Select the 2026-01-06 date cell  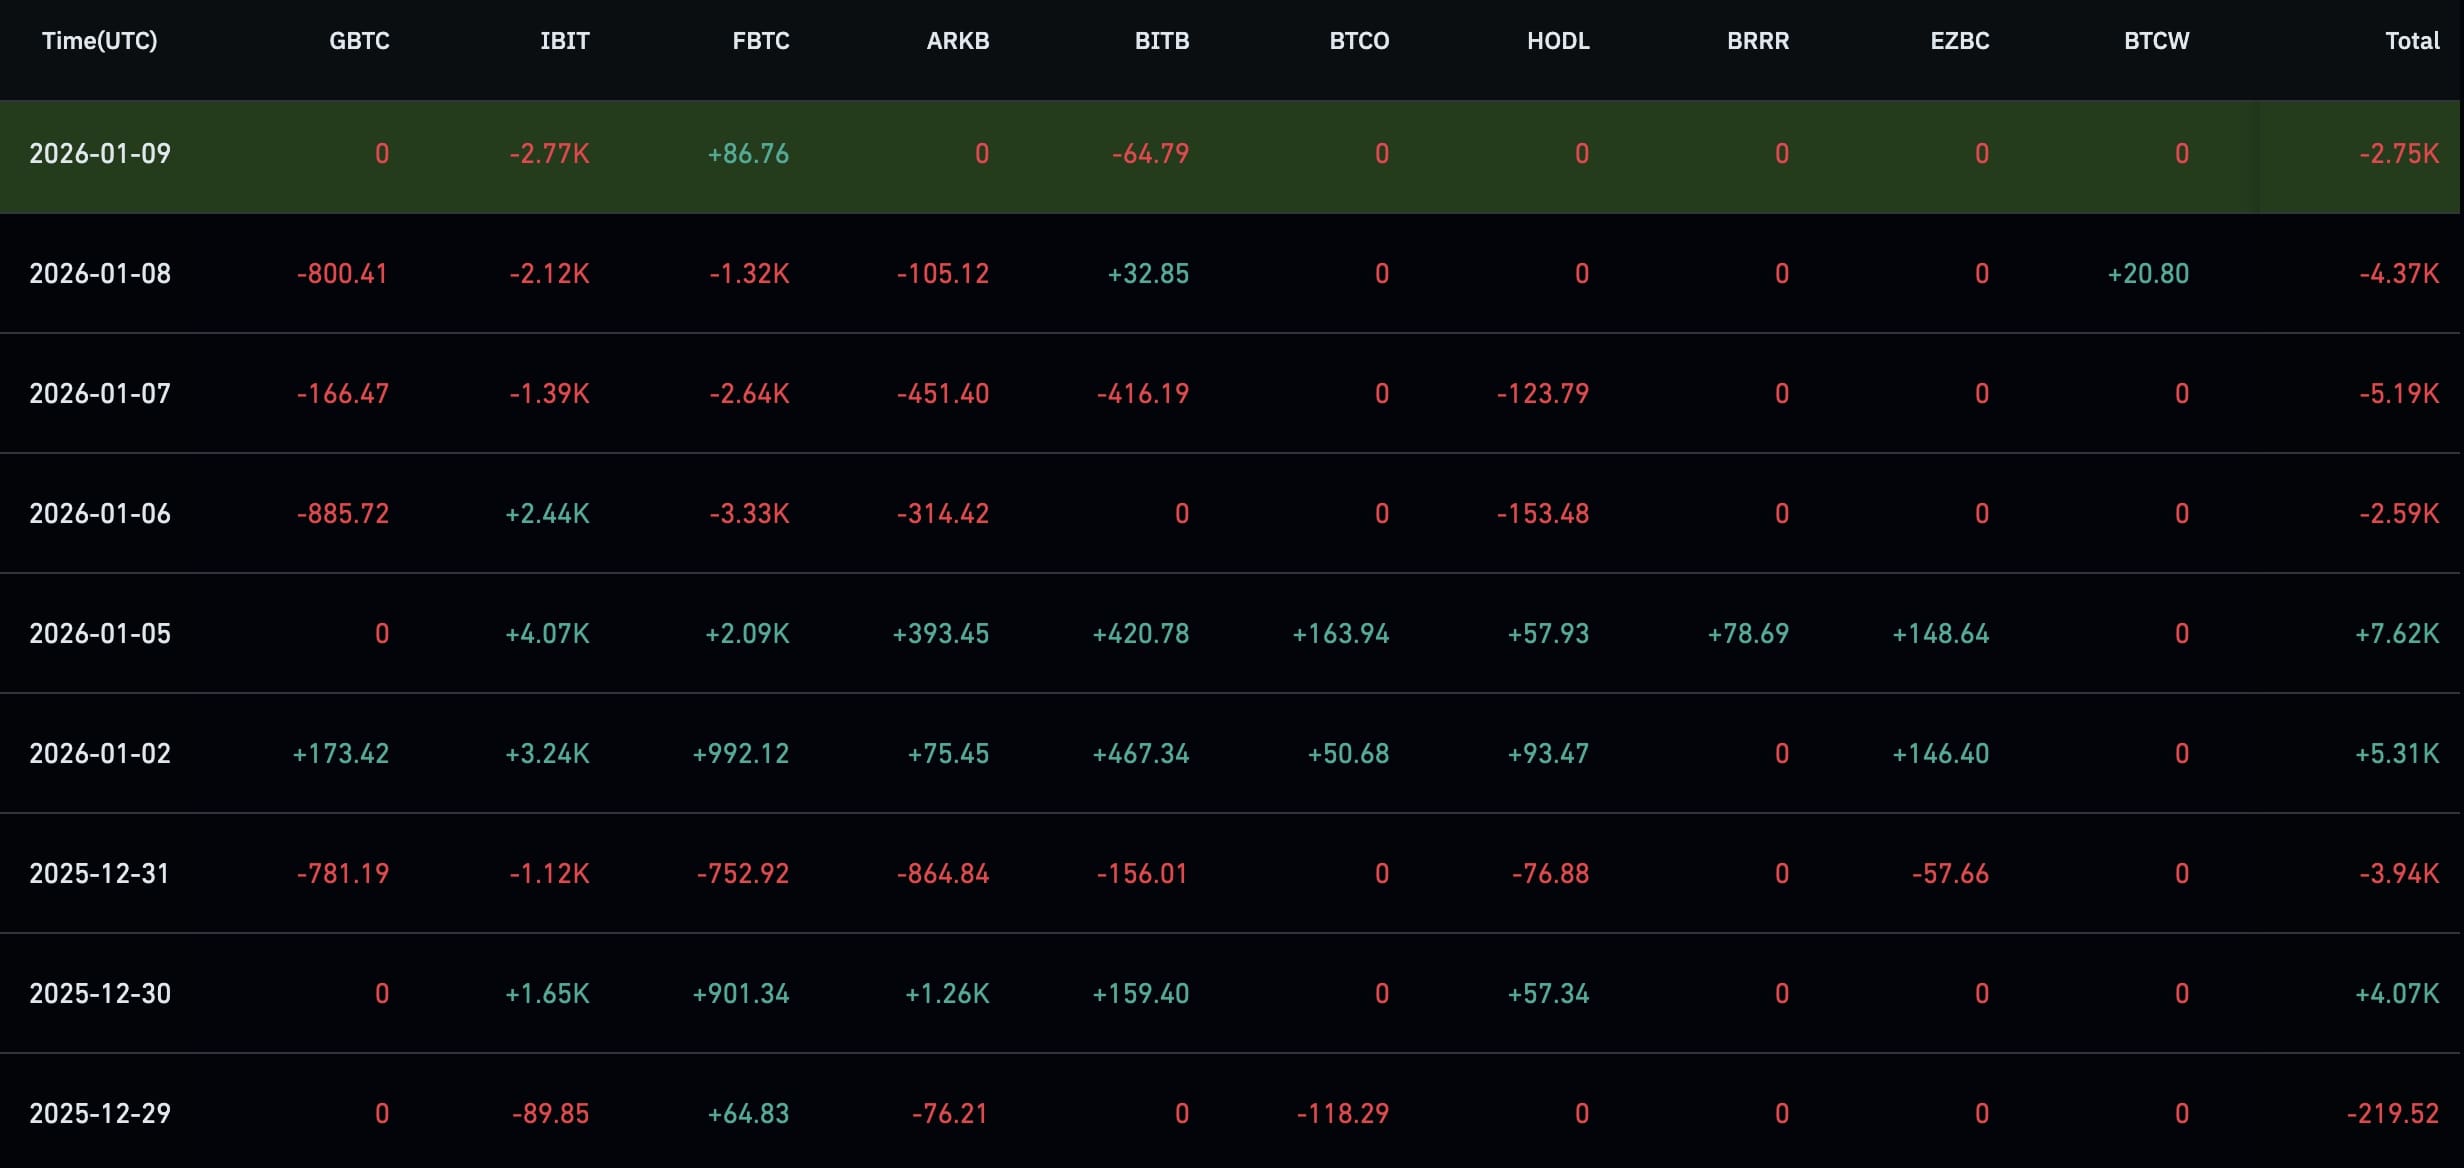[100, 513]
